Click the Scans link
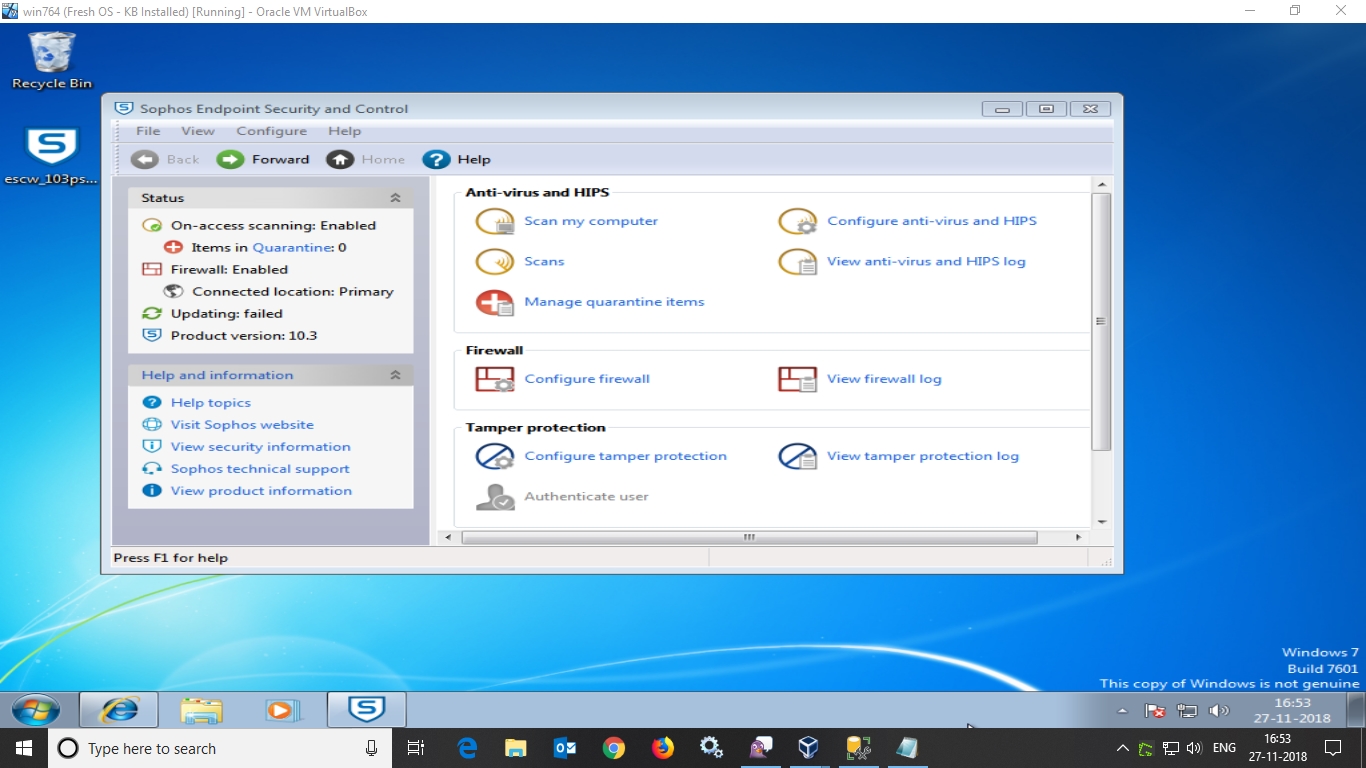Image resolution: width=1366 pixels, height=768 pixels. [544, 261]
